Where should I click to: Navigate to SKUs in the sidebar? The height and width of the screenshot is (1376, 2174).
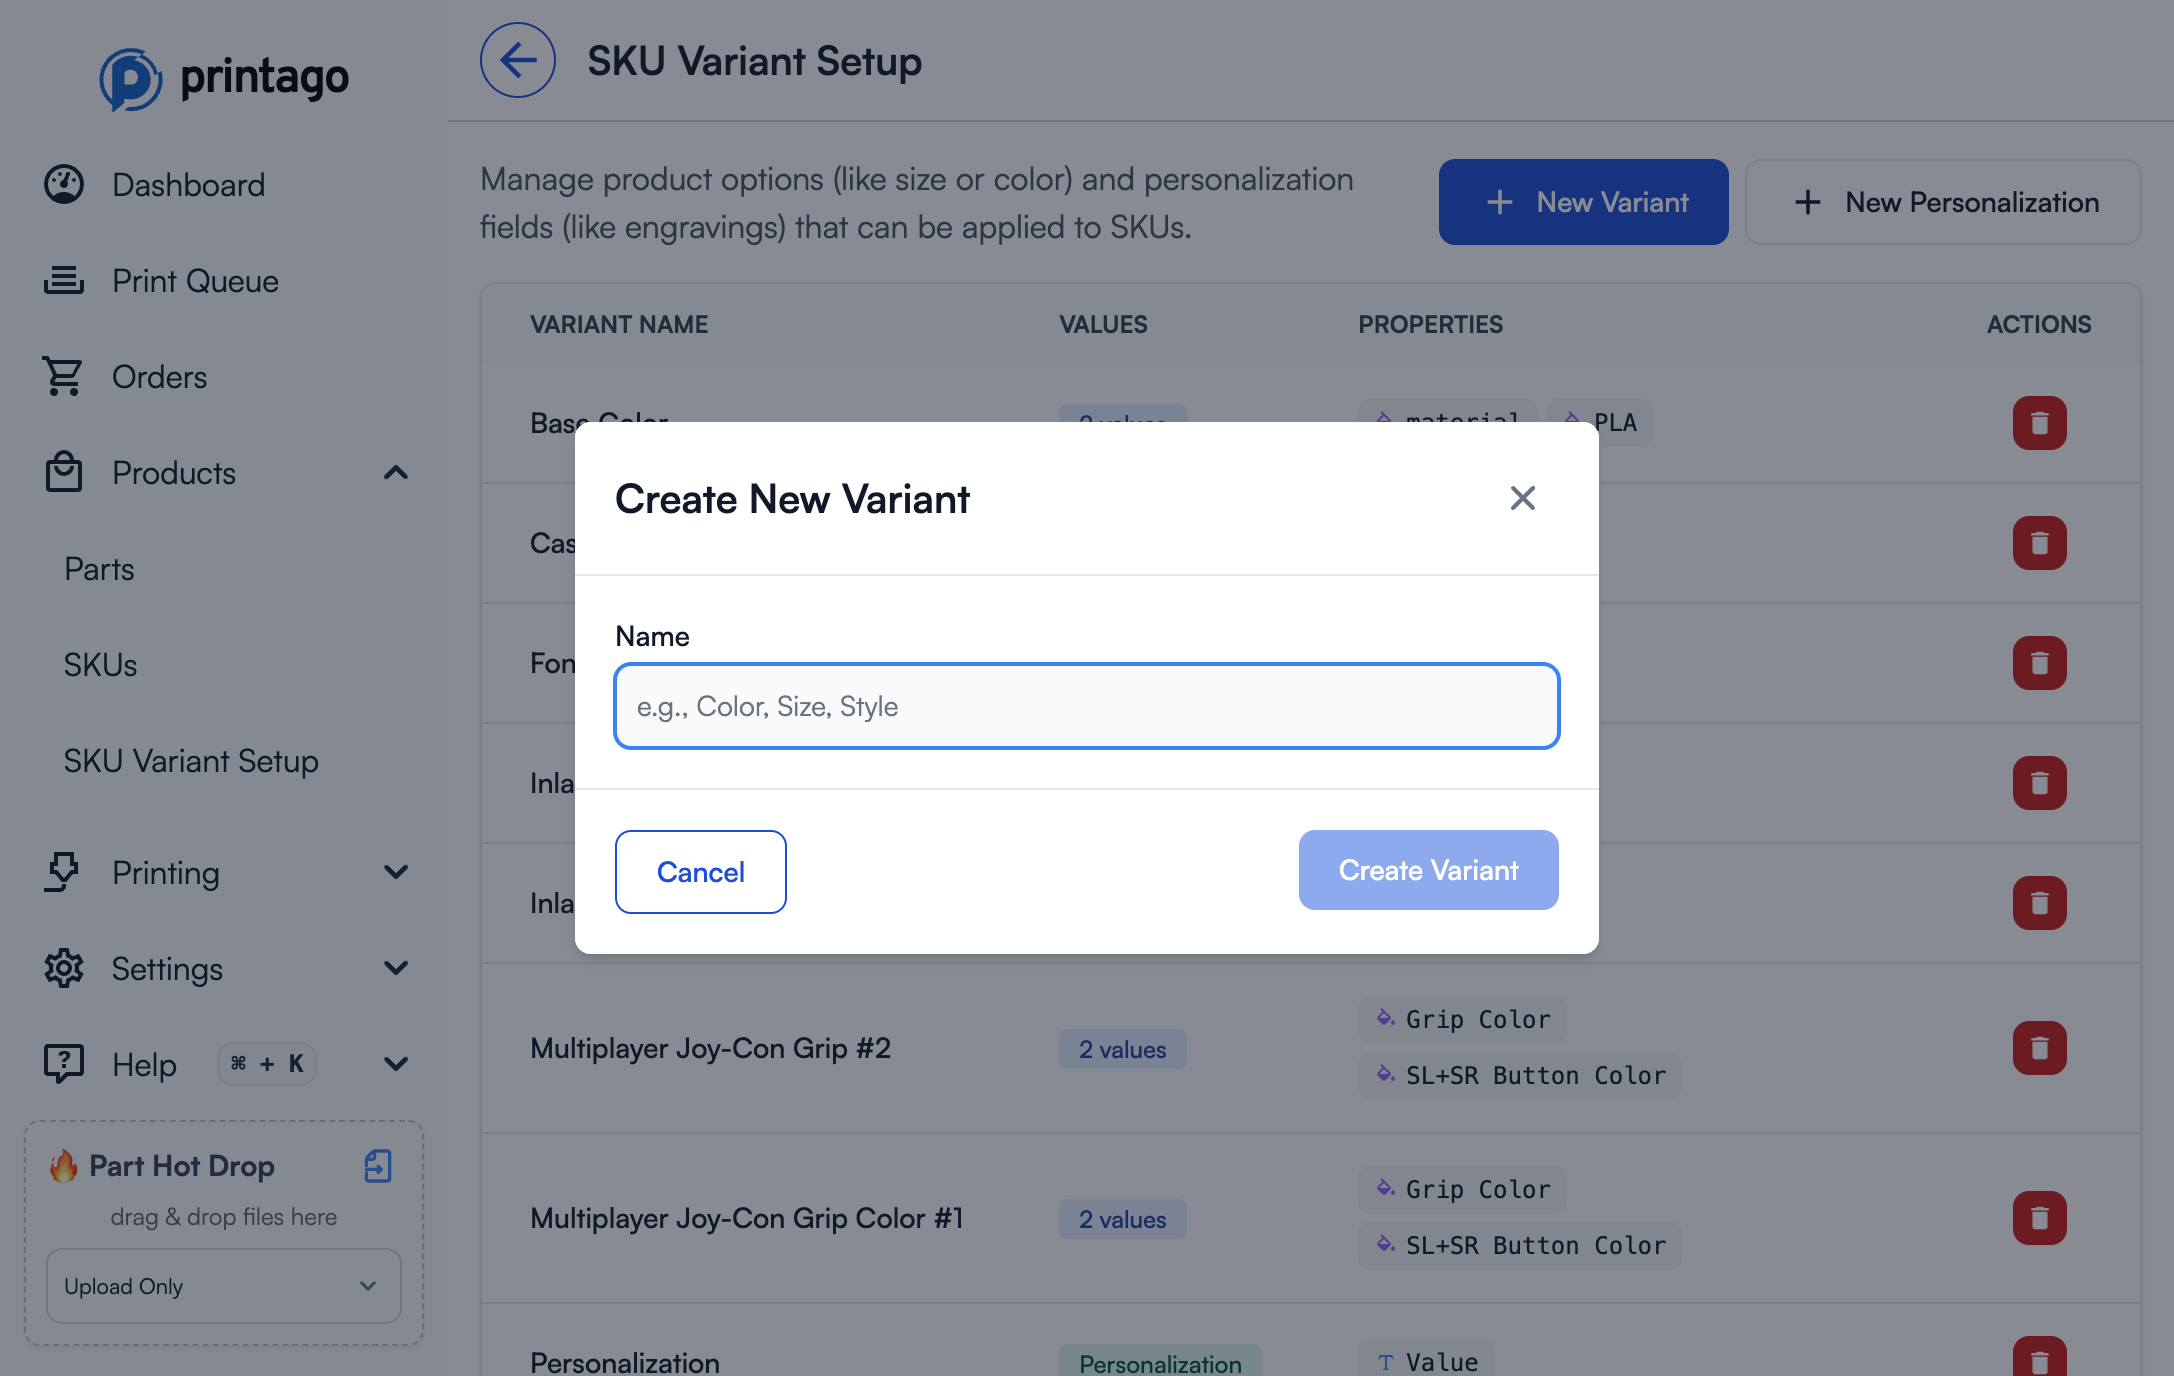pos(100,664)
